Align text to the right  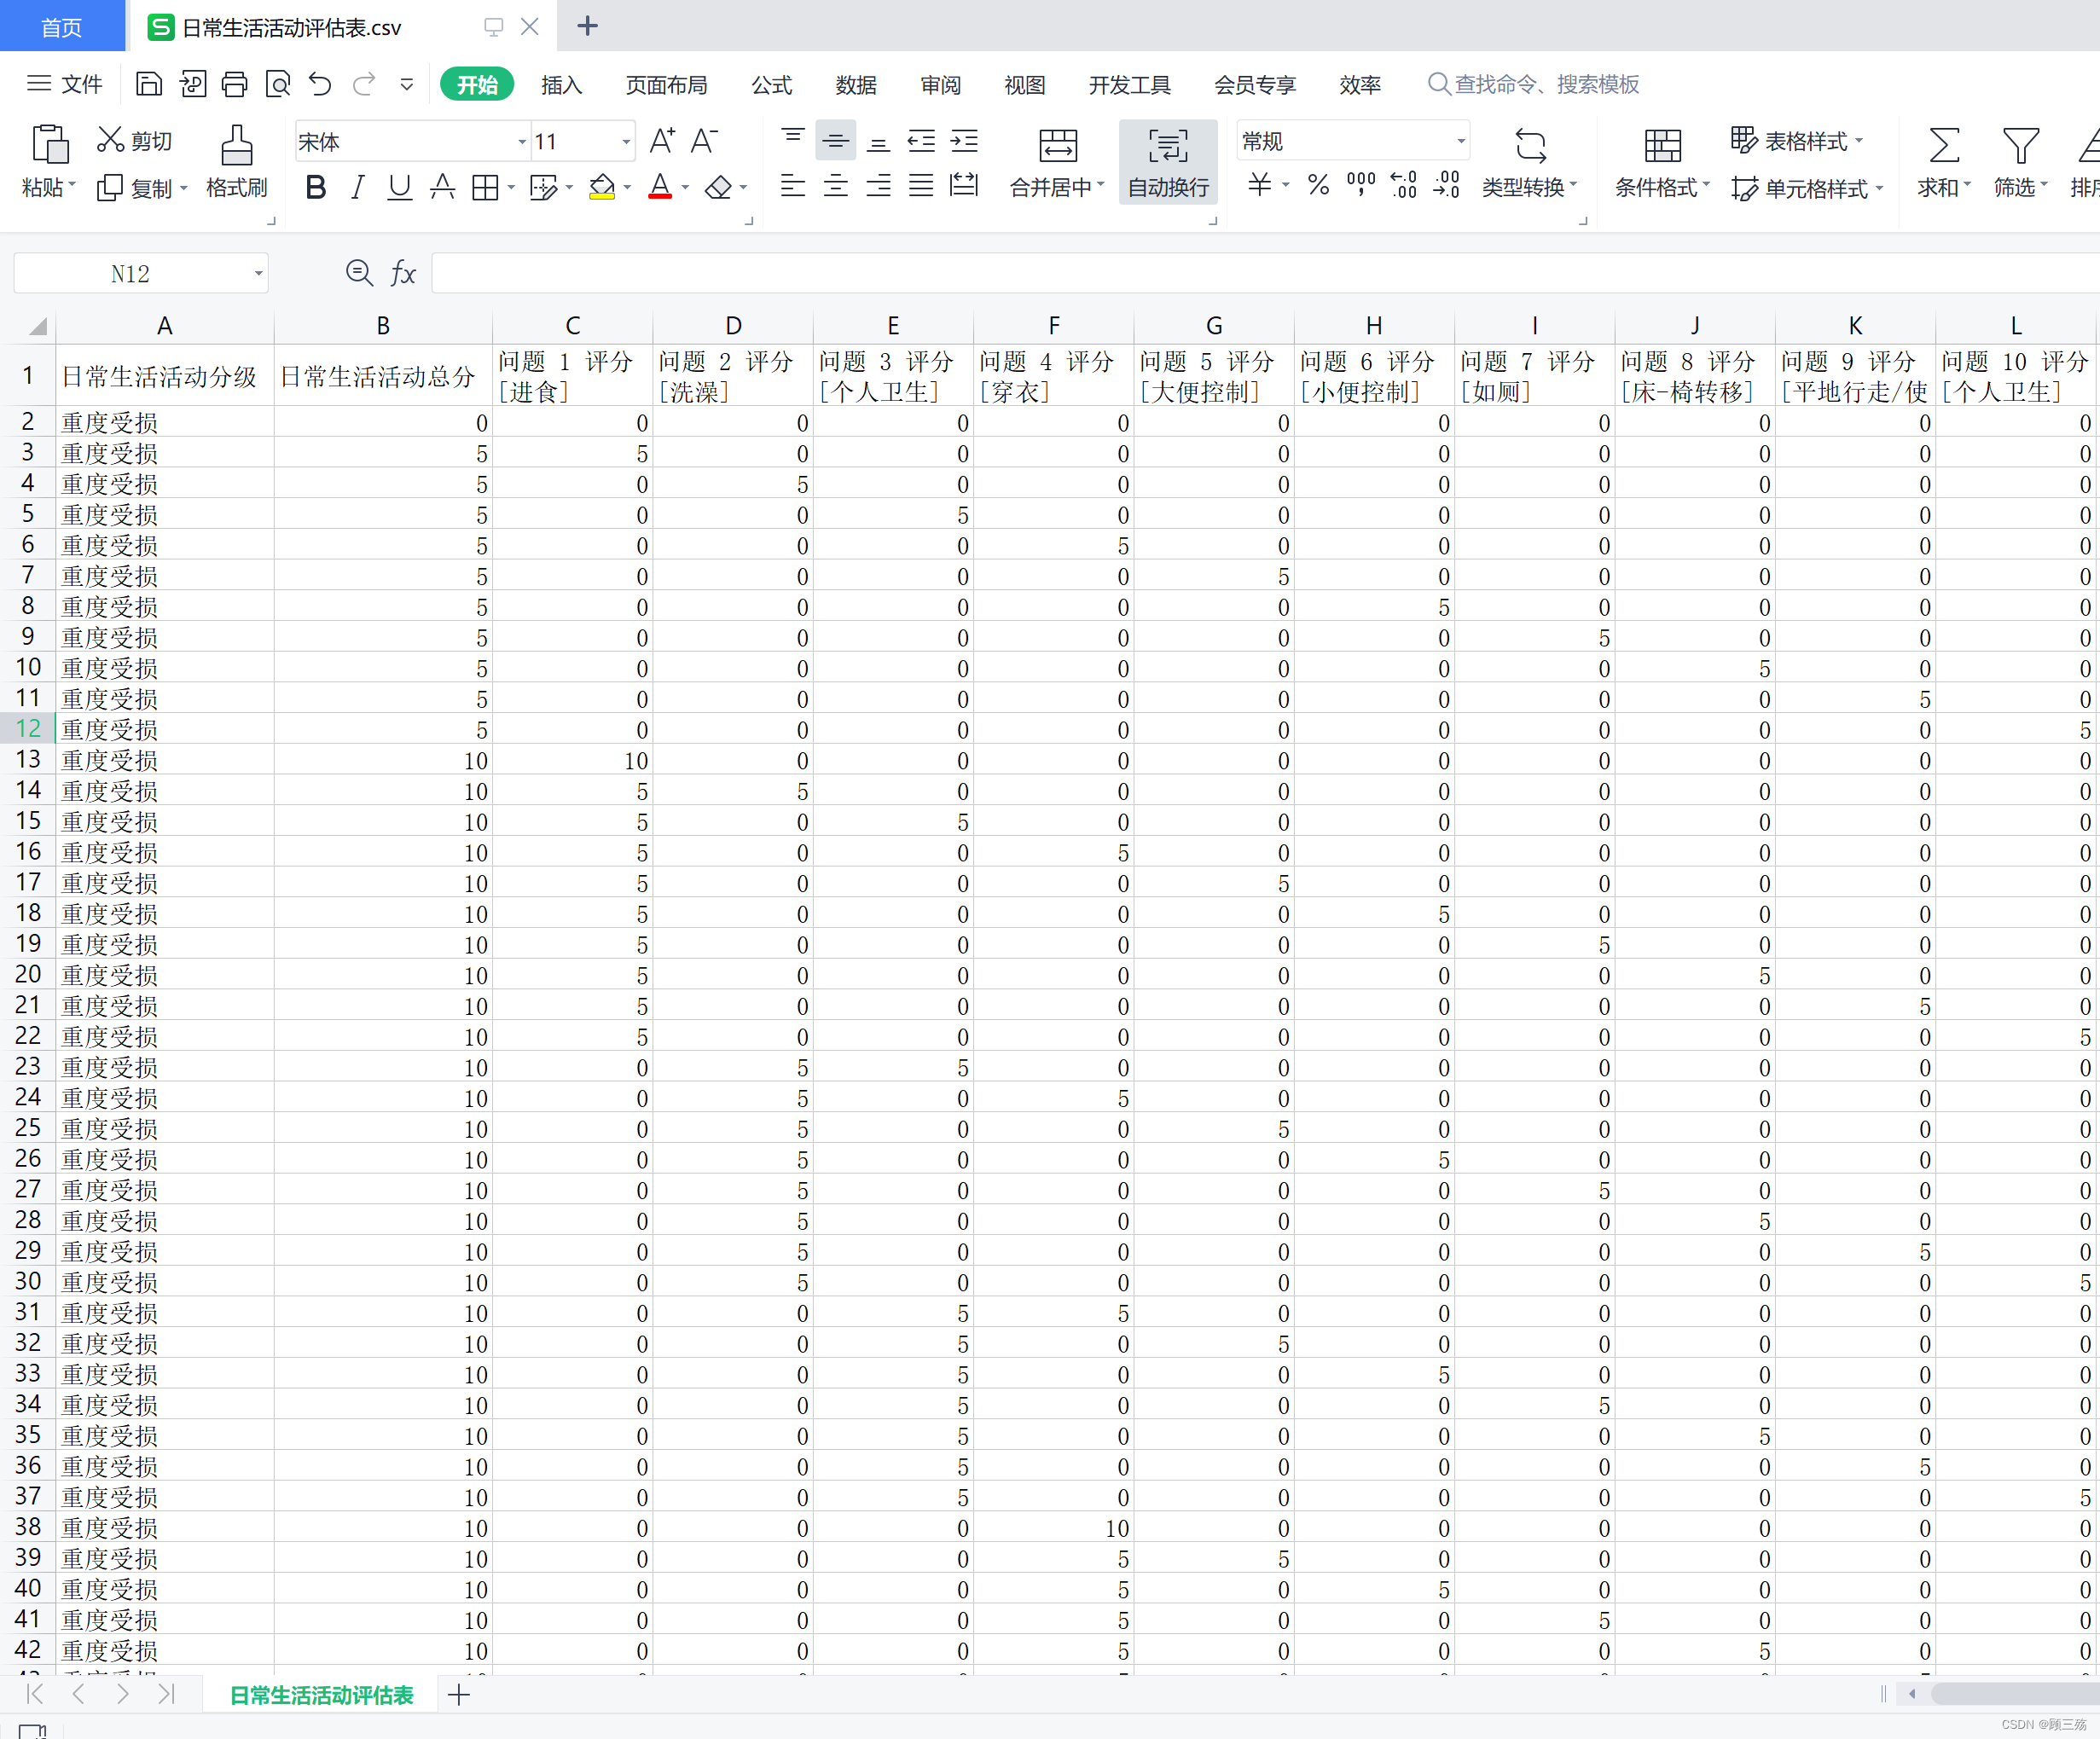click(x=878, y=186)
